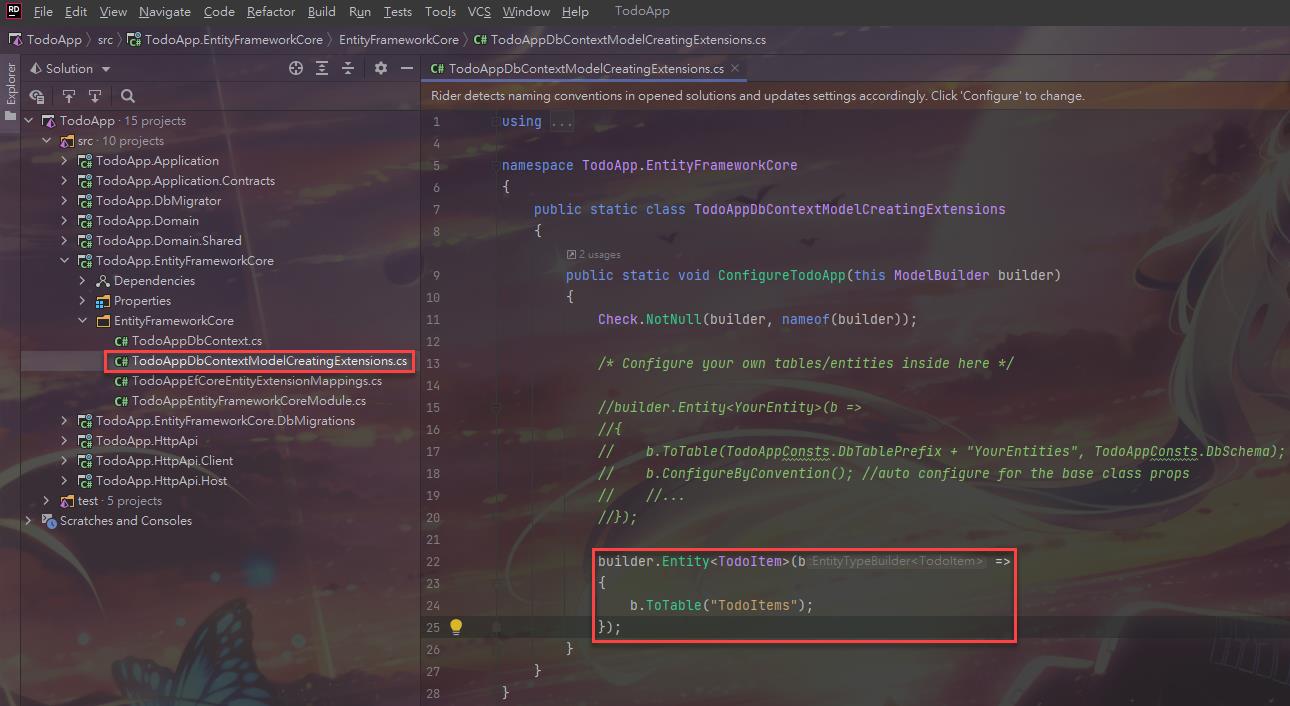Collapse the EntityFrameworkCore folder

(x=83, y=321)
